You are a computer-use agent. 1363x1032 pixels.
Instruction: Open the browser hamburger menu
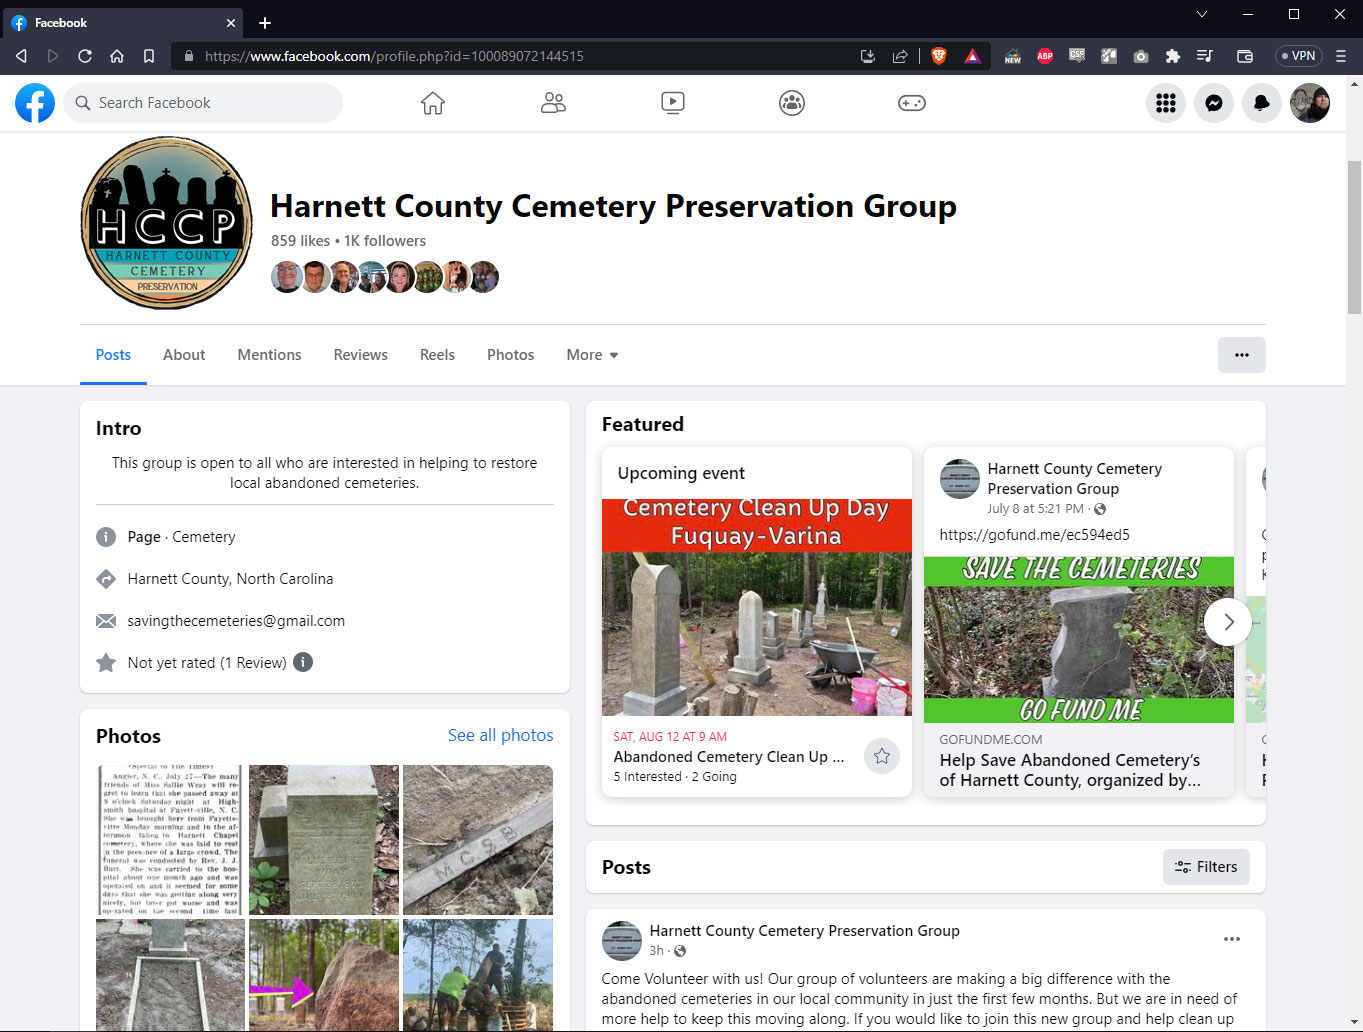tap(1341, 56)
